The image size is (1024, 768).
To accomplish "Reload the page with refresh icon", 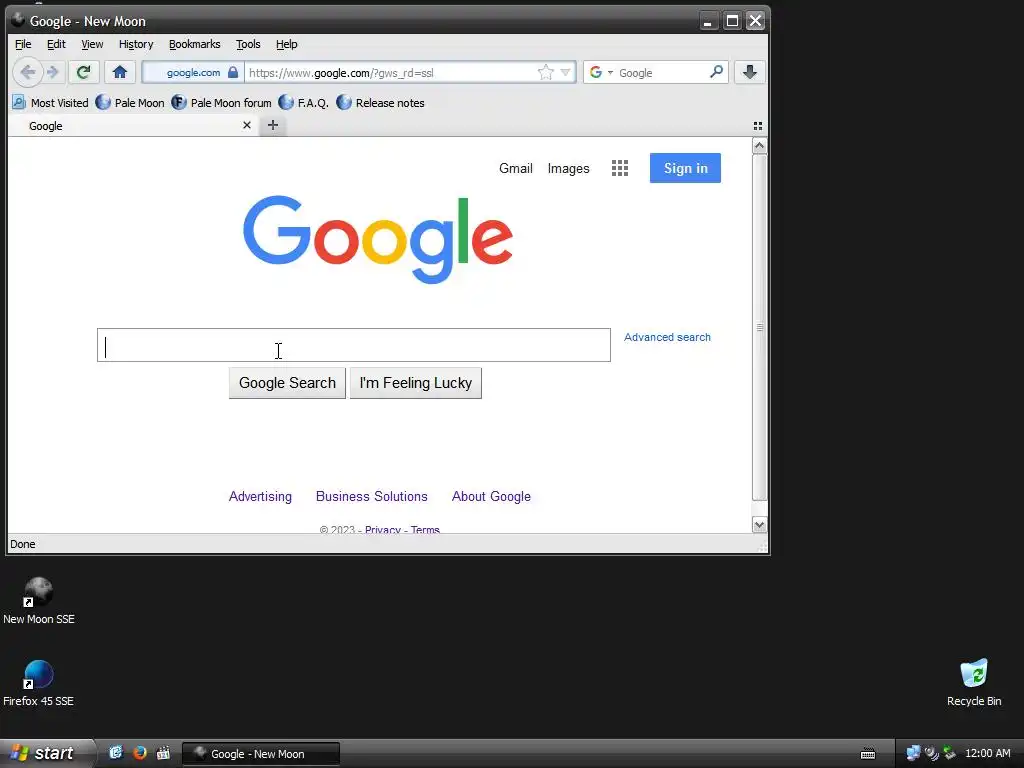I will point(84,72).
